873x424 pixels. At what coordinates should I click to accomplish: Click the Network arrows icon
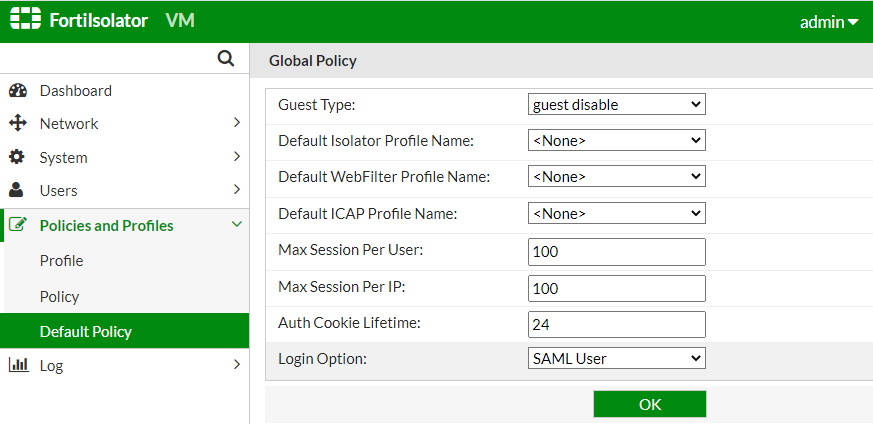point(18,123)
